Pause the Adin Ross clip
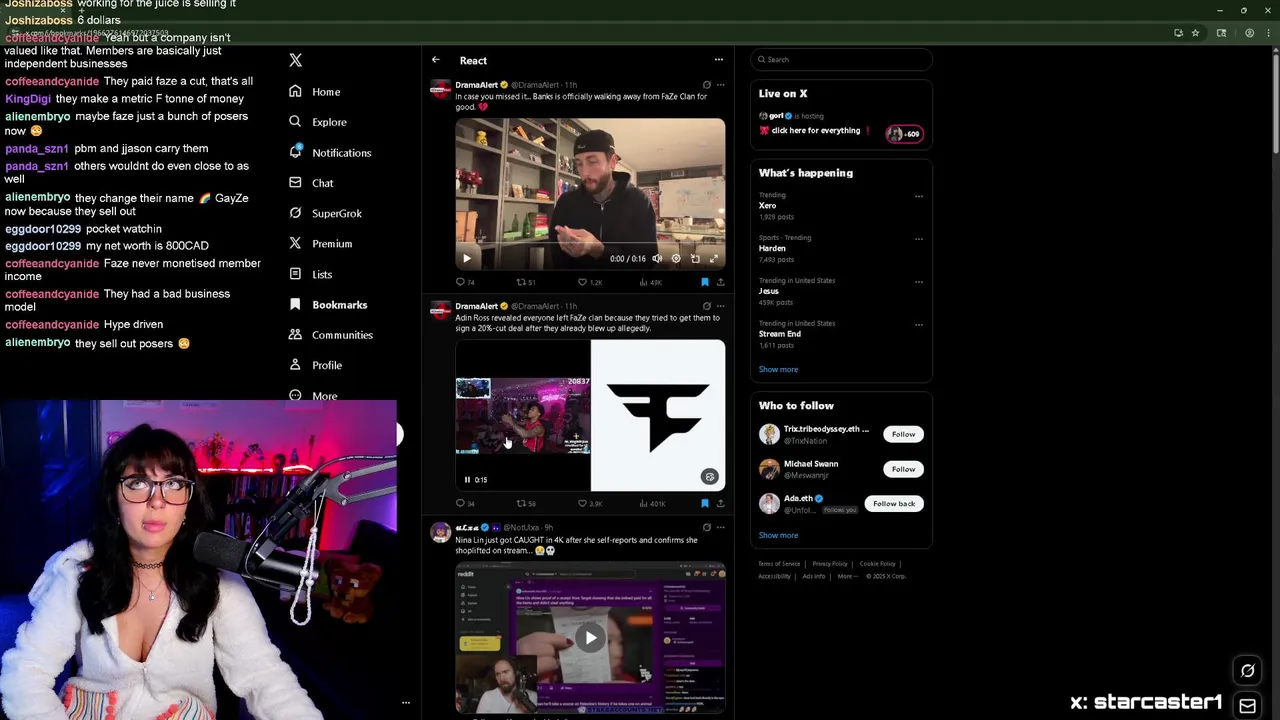 pyautogui.click(x=467, y=480)
